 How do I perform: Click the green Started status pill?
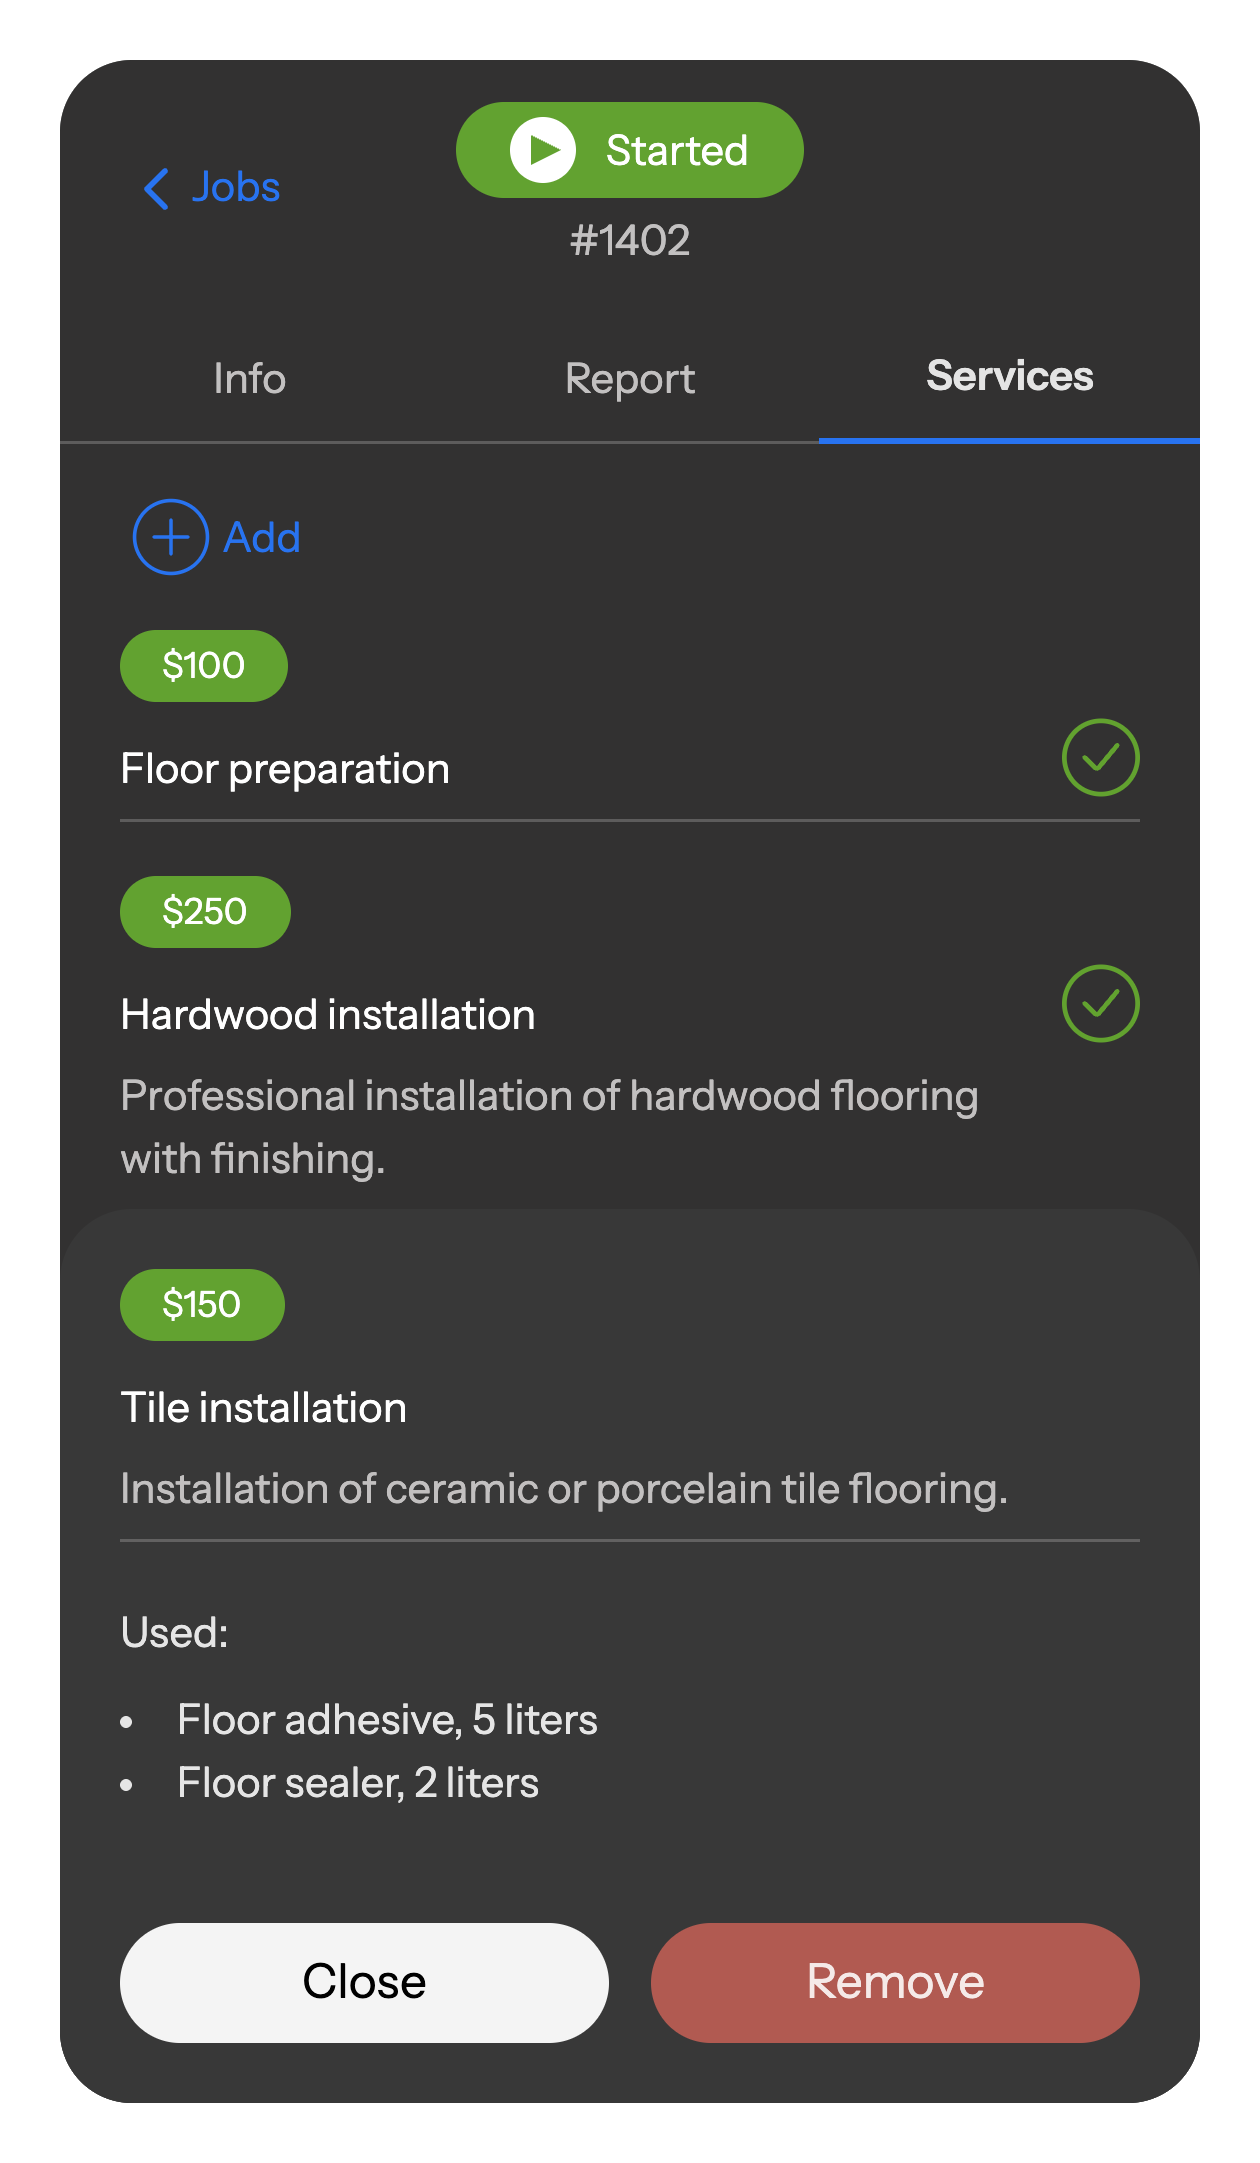click(x=630, y=150)
